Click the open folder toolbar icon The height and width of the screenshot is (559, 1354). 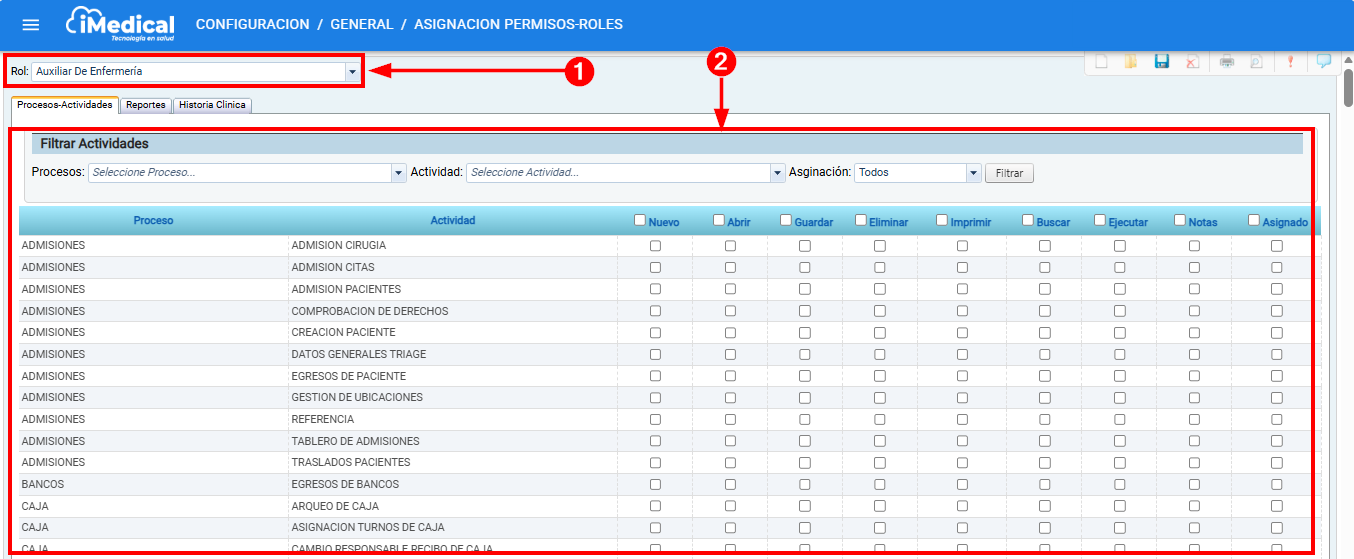click(1131, 62)
